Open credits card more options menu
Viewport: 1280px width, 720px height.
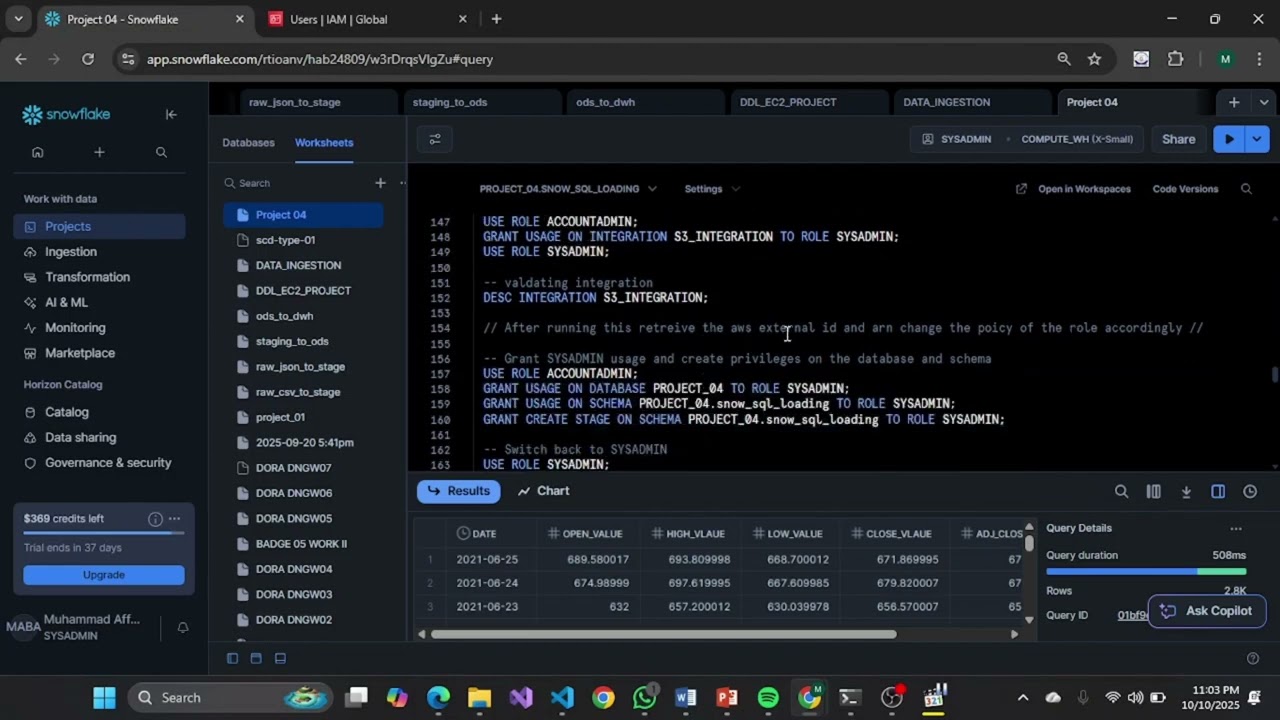175,519
